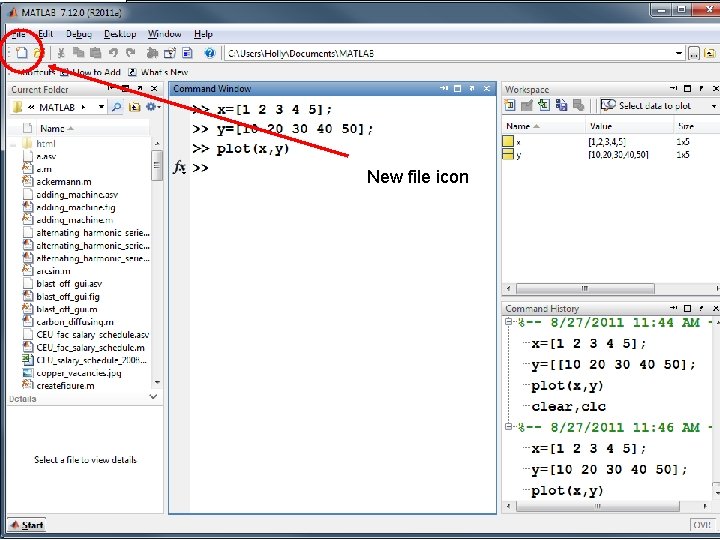Click the up-folder icon in Current Folder panel

(134, 107)
